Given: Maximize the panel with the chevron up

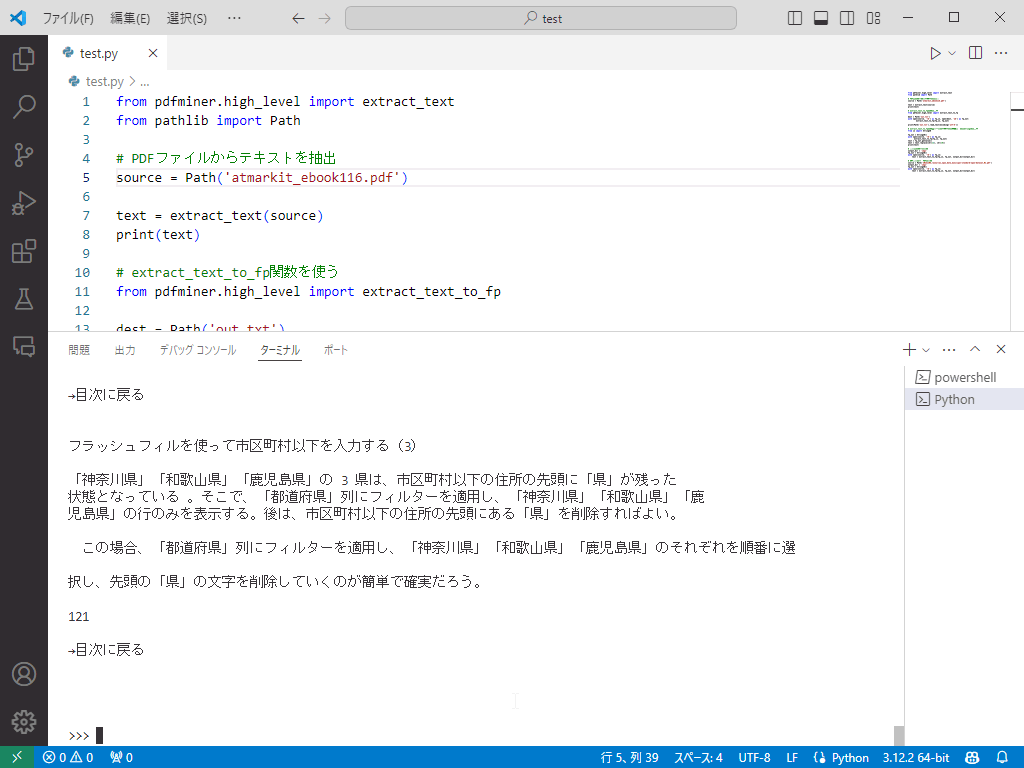Looking at the screenshot, I should pos(975,350).
